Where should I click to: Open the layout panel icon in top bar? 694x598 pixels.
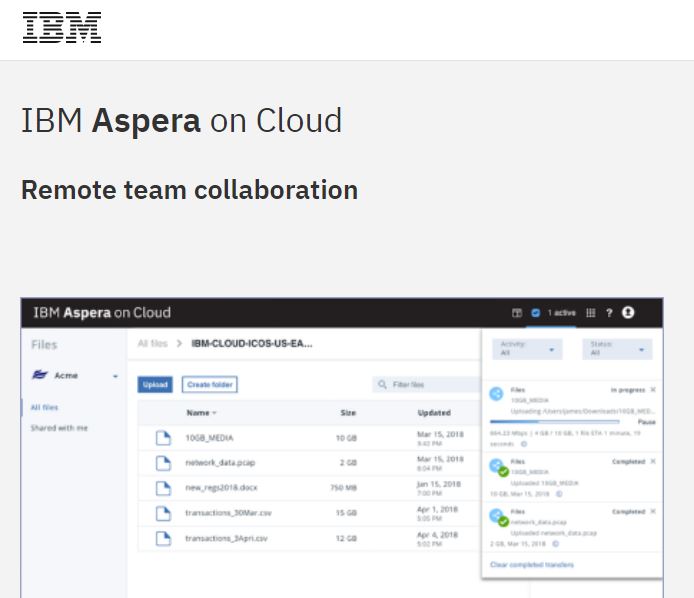517,313
